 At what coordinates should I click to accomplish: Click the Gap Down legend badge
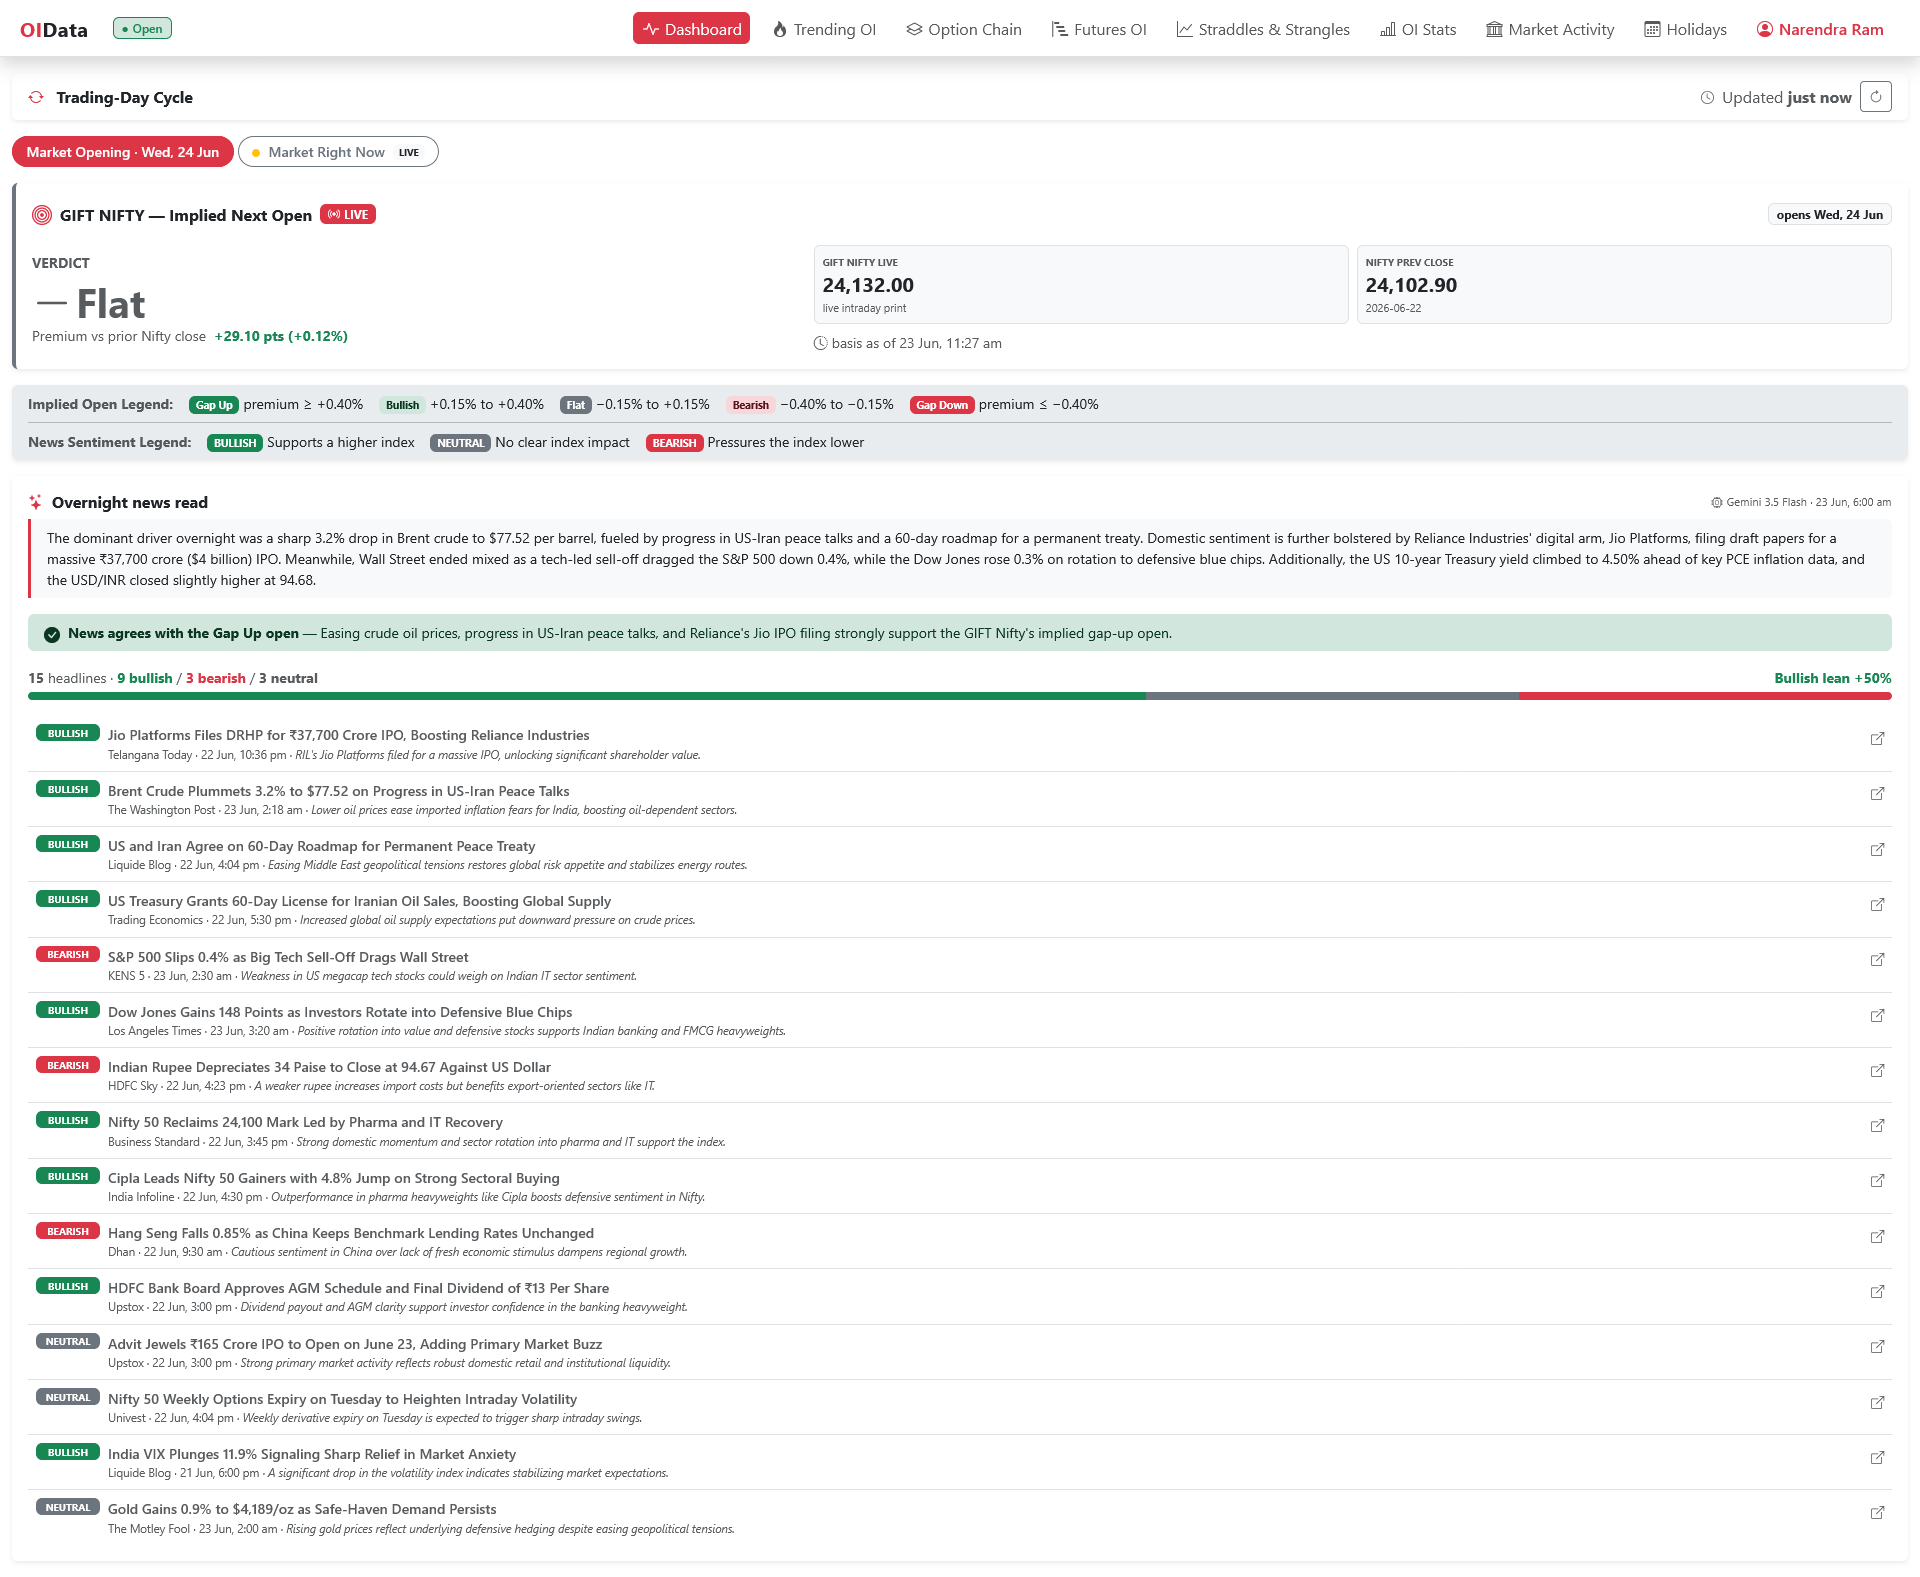pyautogui.click(x=942, y=405)
